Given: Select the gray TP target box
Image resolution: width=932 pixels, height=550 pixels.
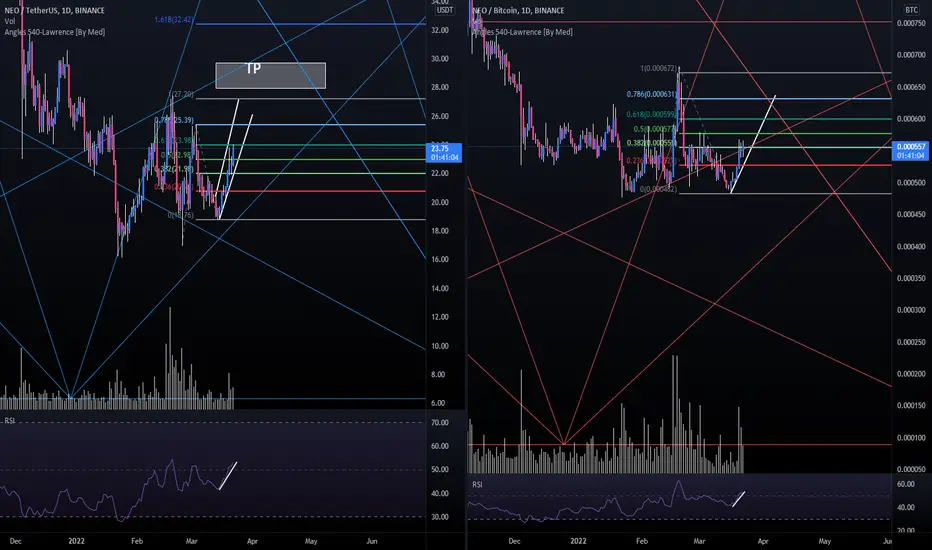Looking at the screenshot, I should pos(270,76).
